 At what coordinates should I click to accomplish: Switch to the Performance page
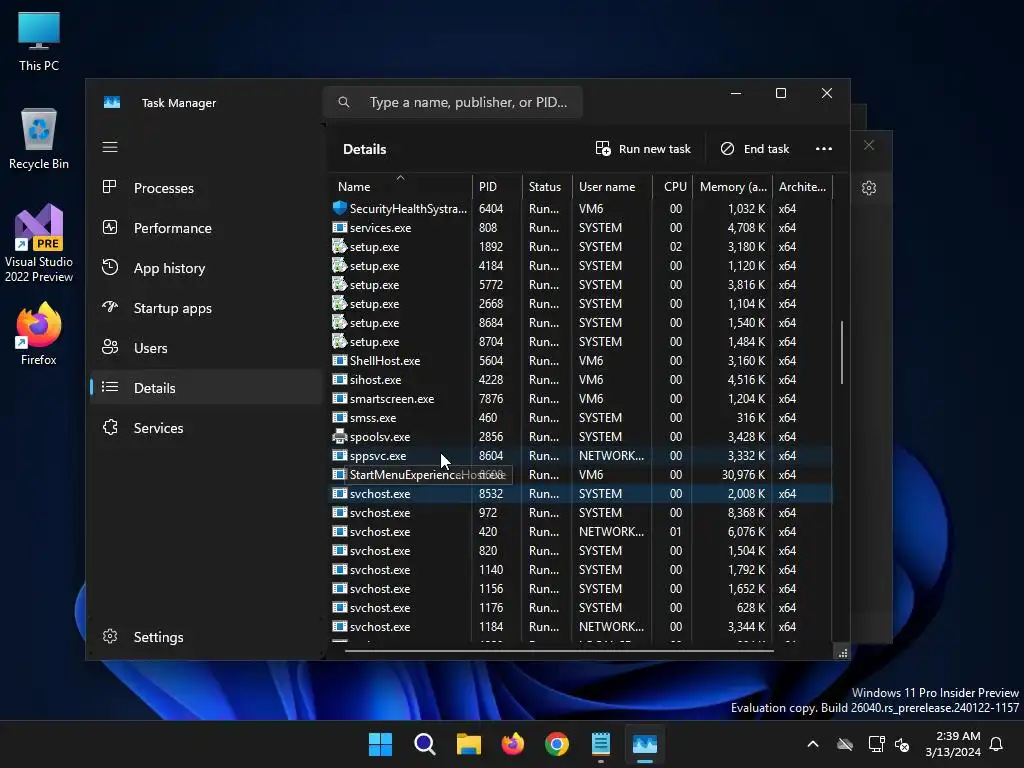(206, 228)
